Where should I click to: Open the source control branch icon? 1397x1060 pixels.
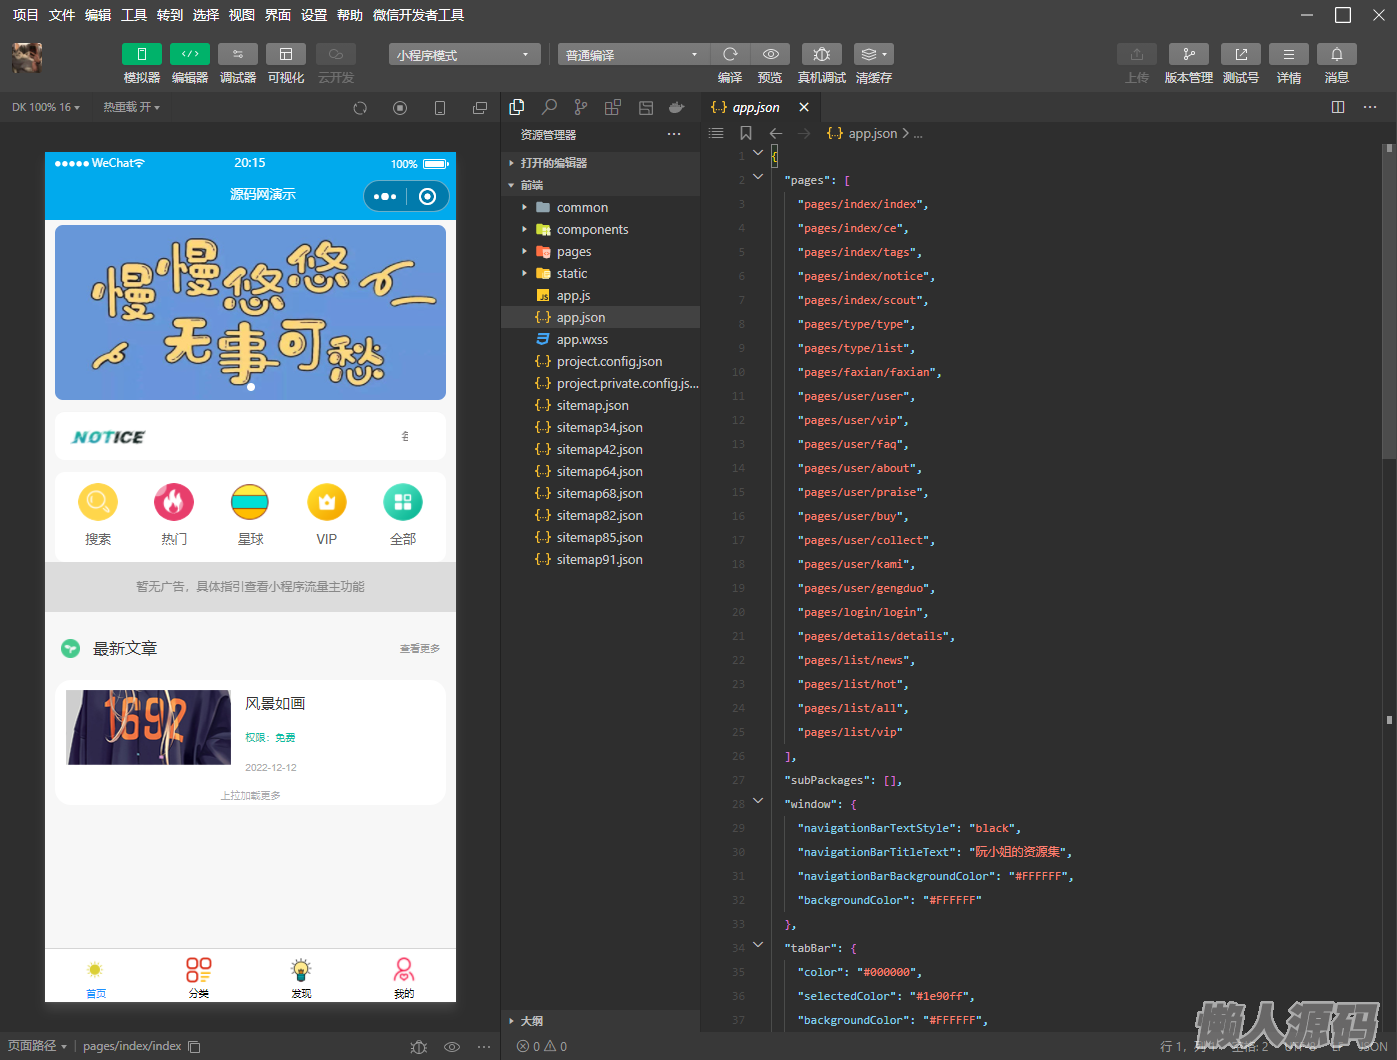[x=581, y=107]
